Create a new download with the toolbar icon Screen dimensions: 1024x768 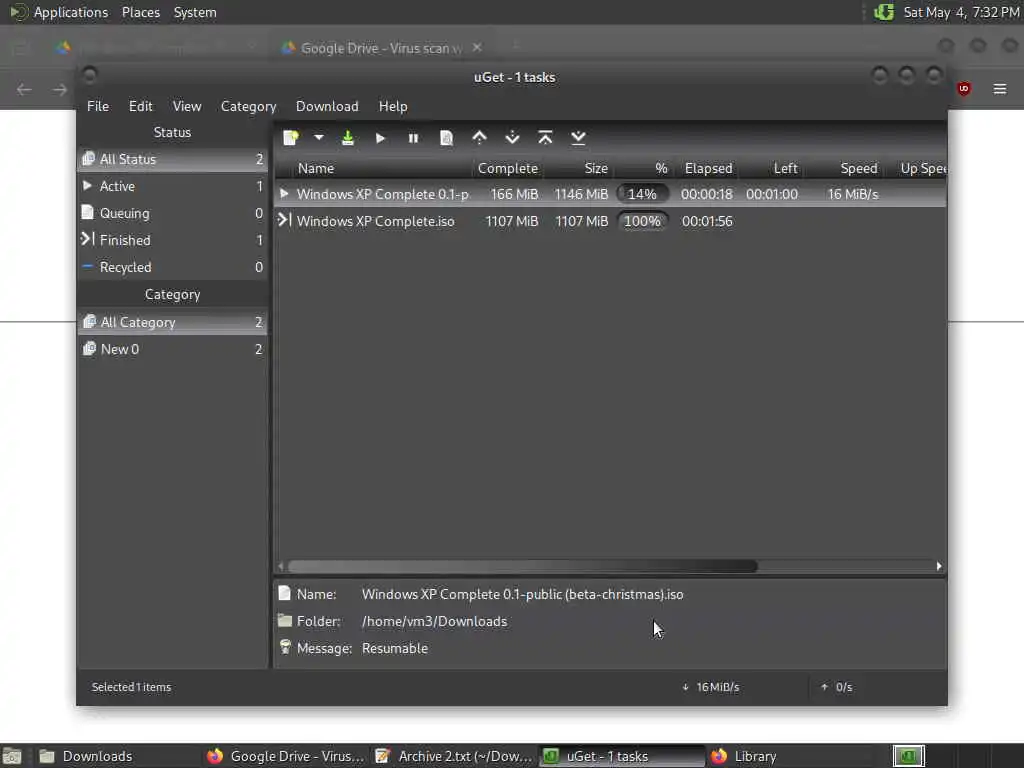point(291,138)
